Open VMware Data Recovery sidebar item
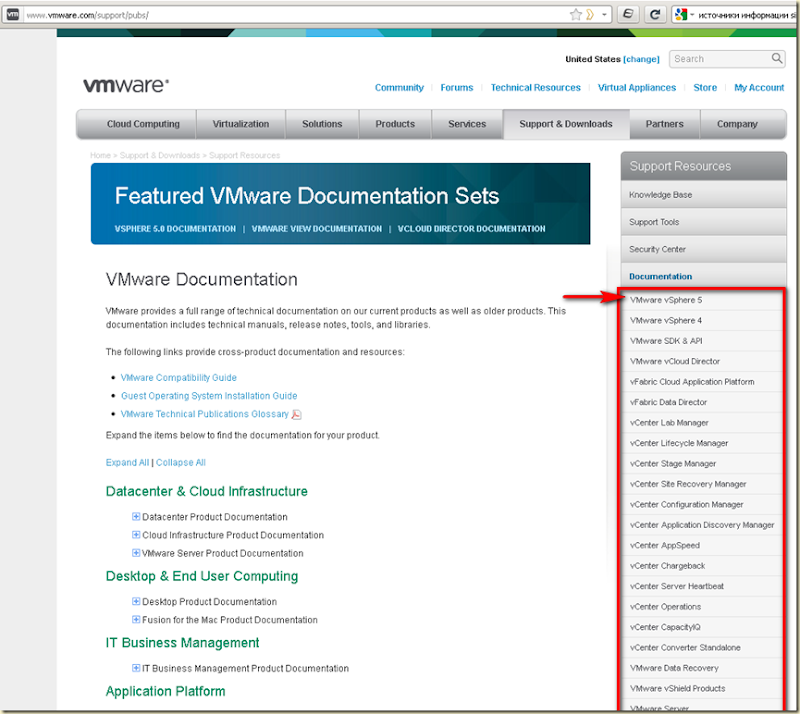The image size is (800, 714). tap(702, 668)
